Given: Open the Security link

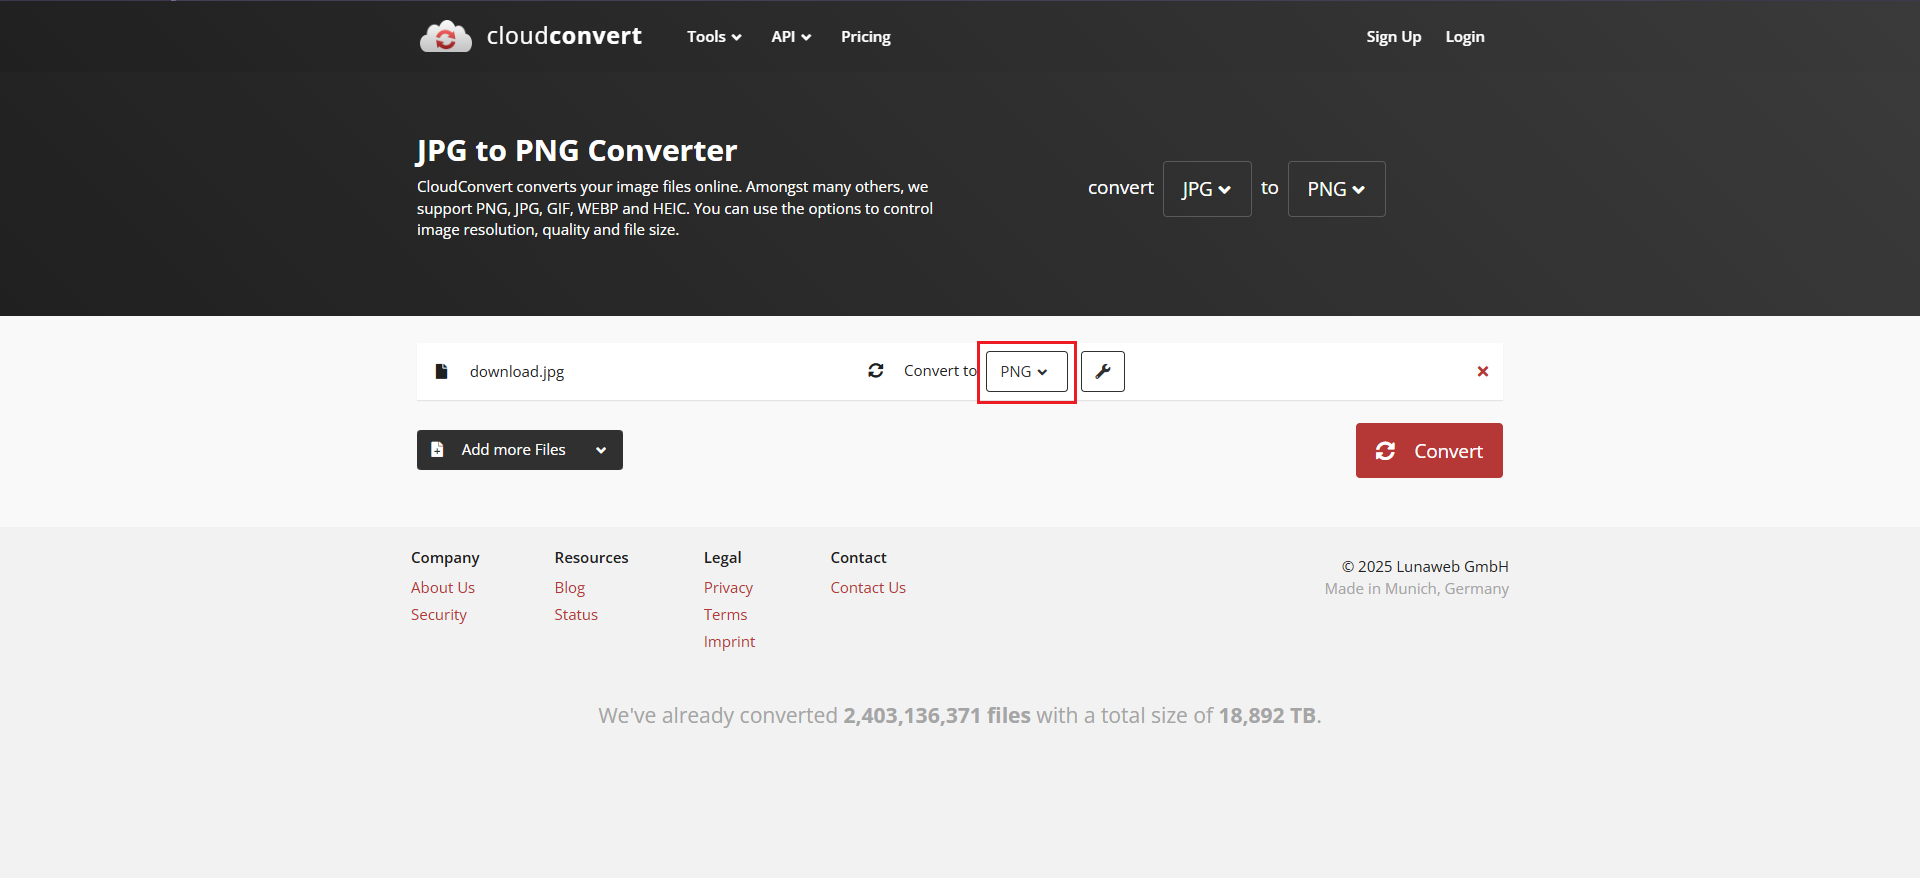Looking at the screenshot, I should [439, 615].
